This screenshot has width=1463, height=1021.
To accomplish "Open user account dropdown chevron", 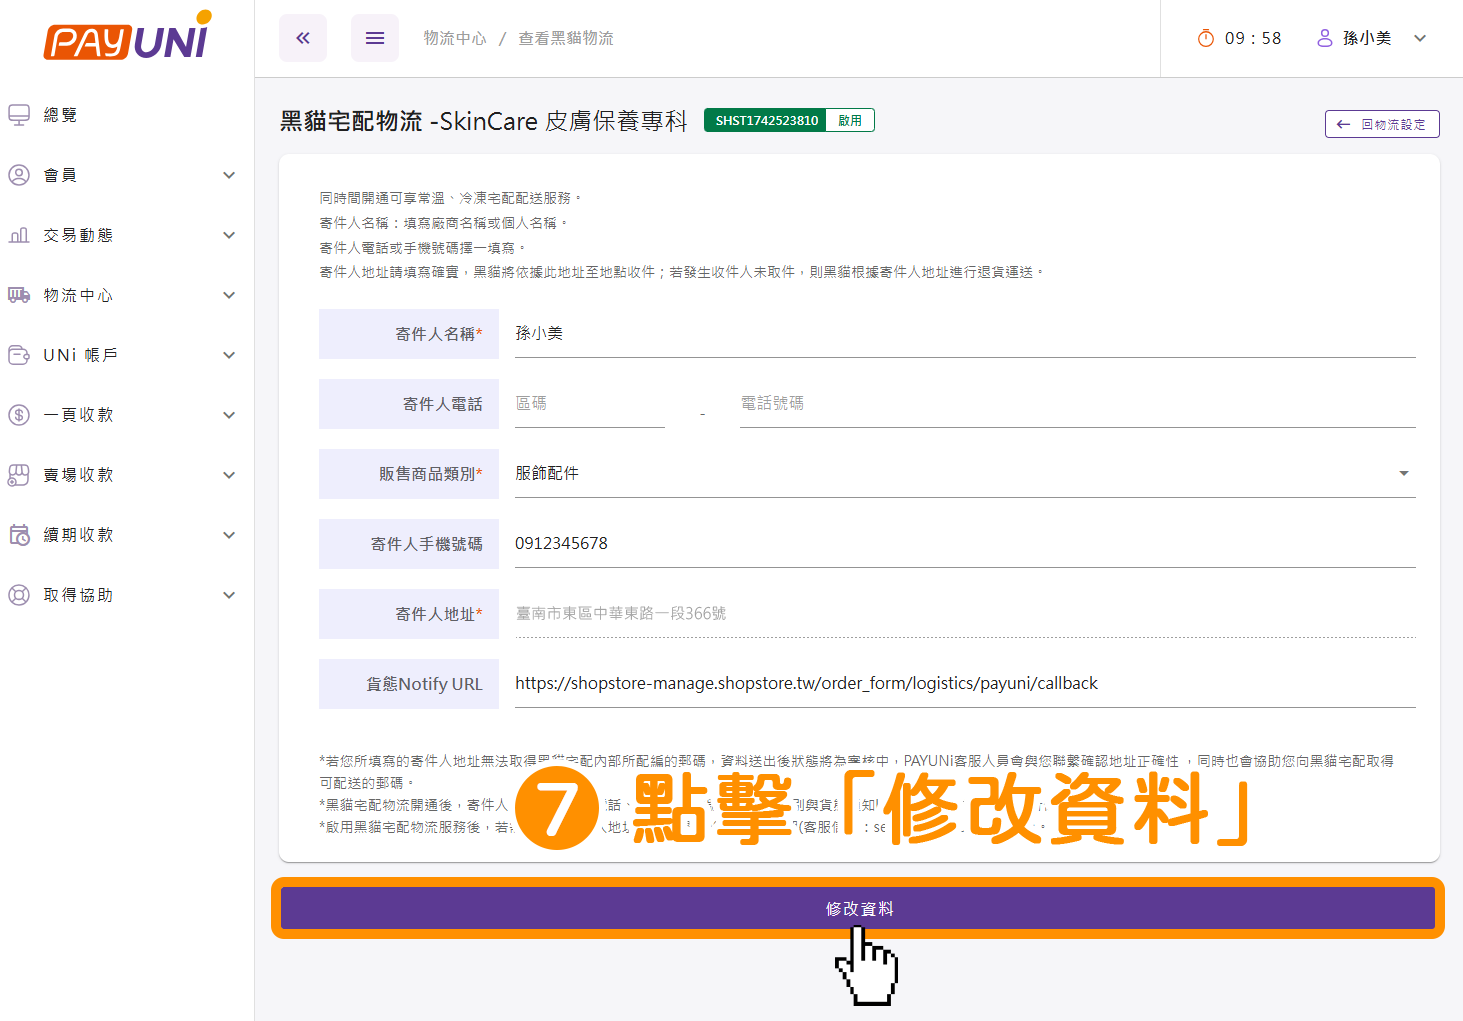I will [1420, 38].
